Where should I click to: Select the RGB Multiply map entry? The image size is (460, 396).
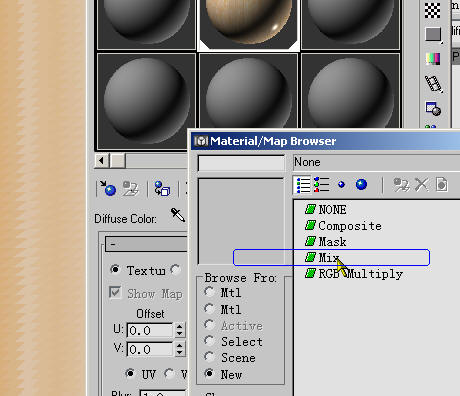tap(354, 274)
